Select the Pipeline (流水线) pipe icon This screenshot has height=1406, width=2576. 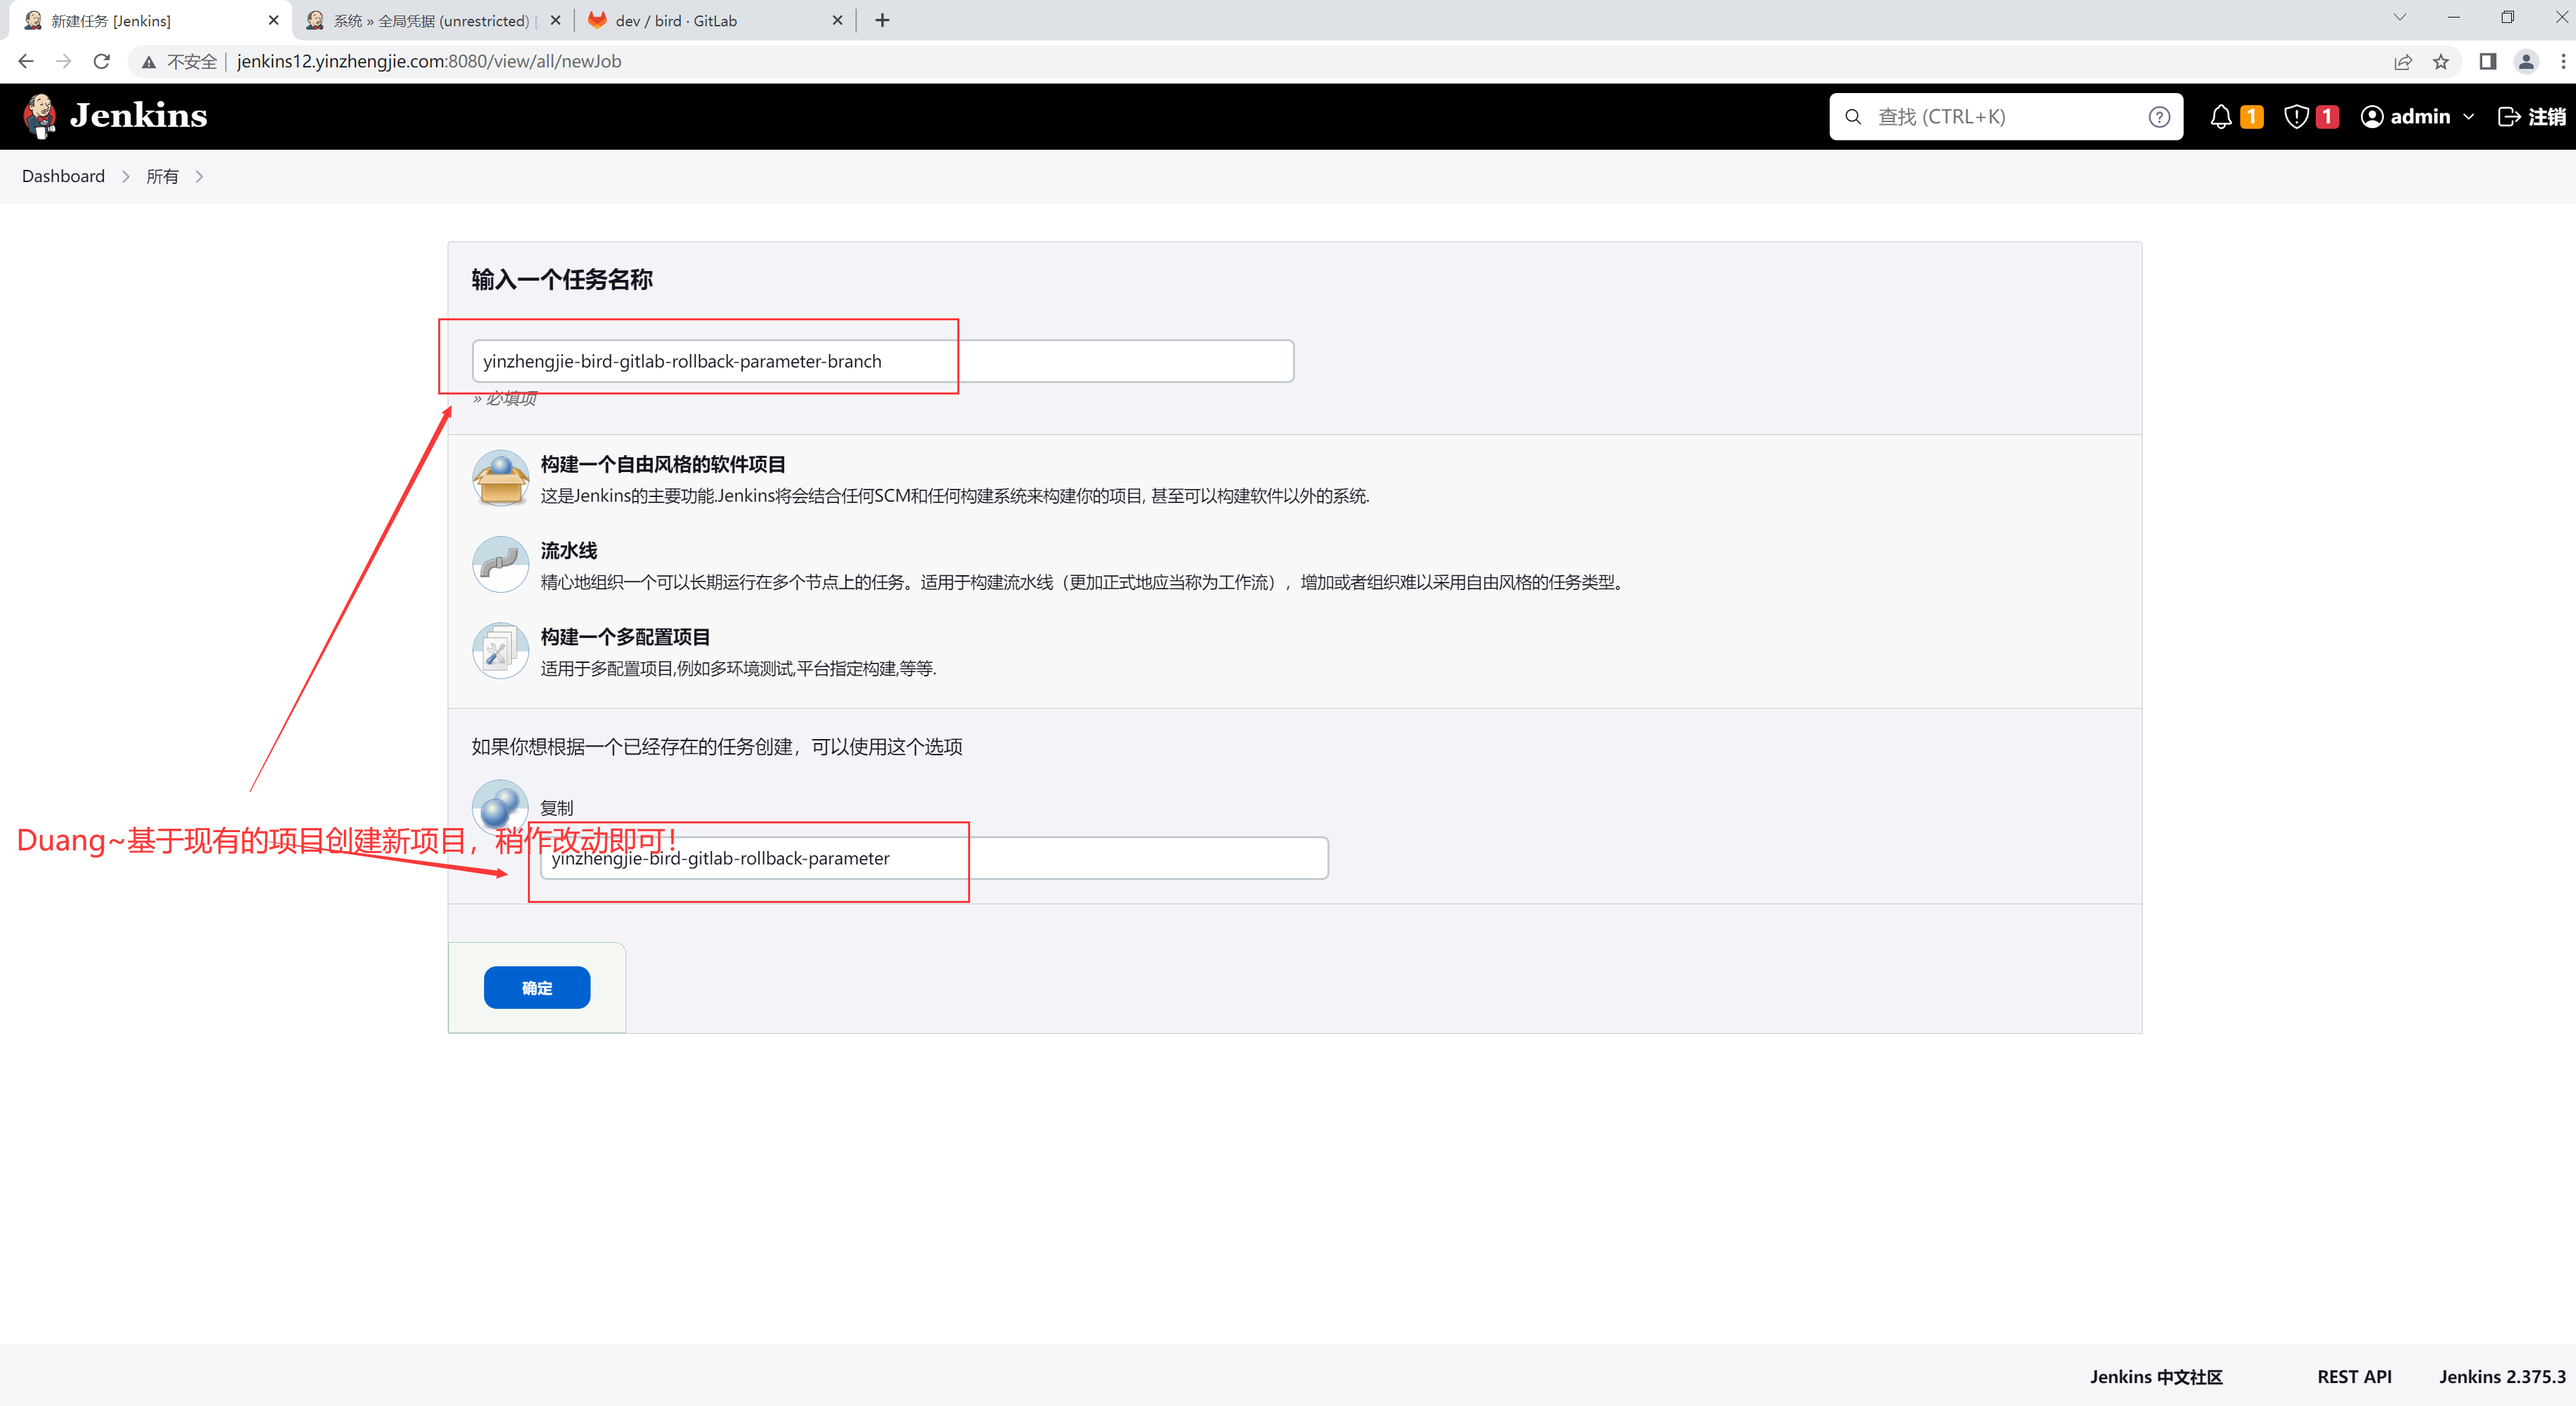pos(500,565)
